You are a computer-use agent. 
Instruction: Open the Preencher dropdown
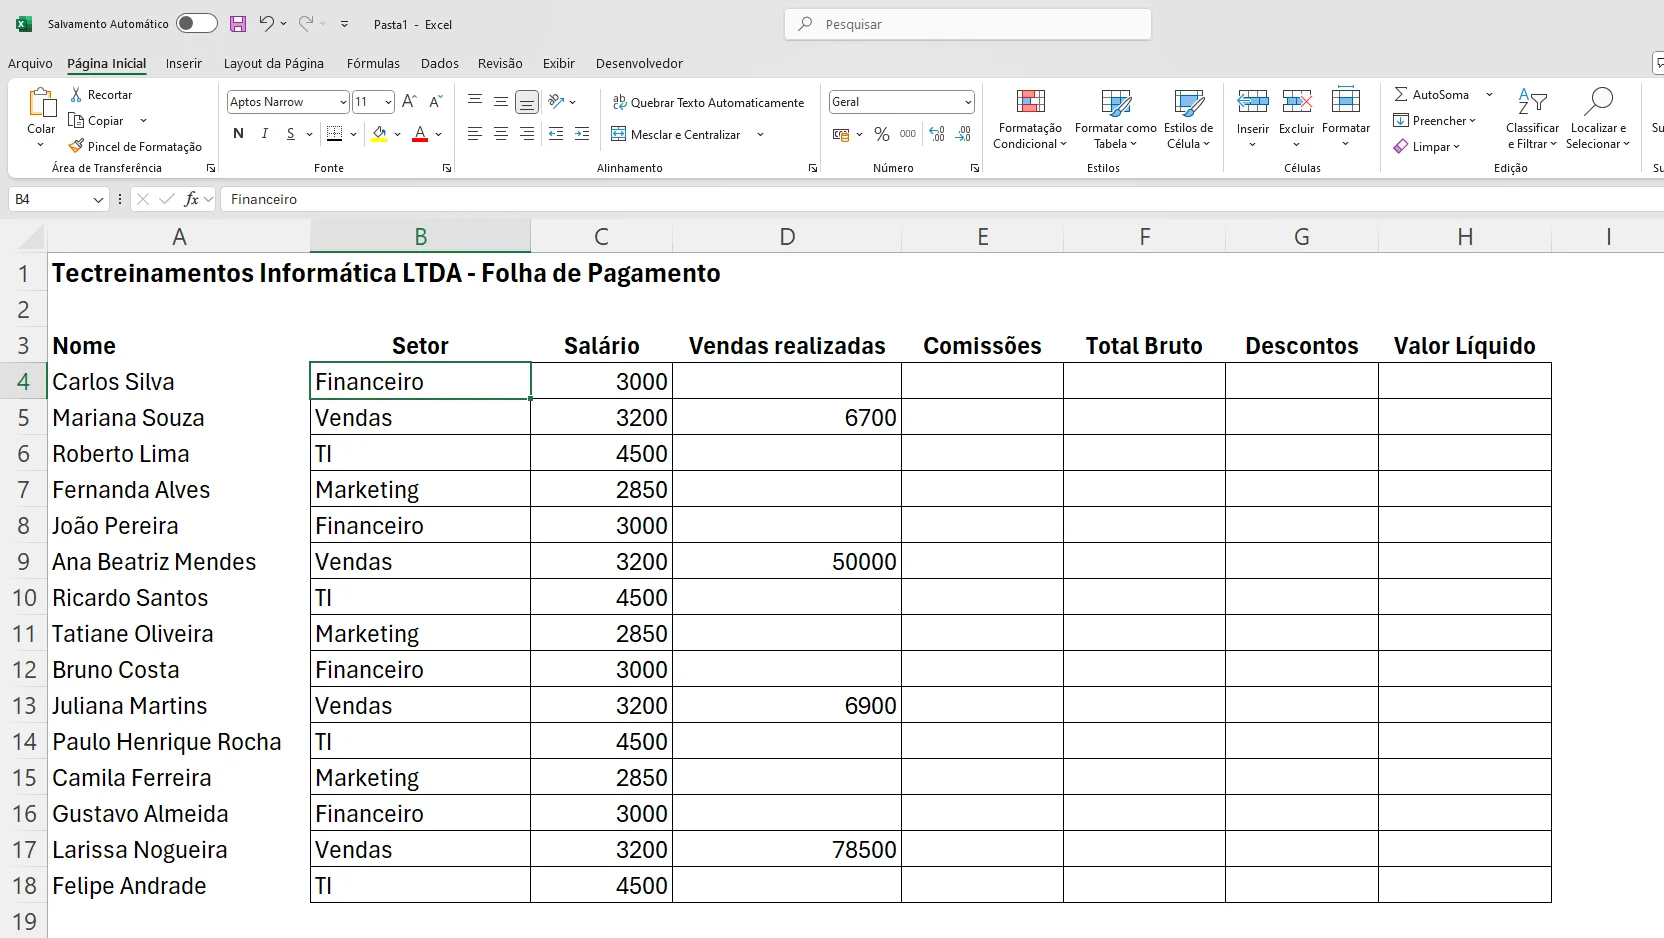coord(1435,120)
